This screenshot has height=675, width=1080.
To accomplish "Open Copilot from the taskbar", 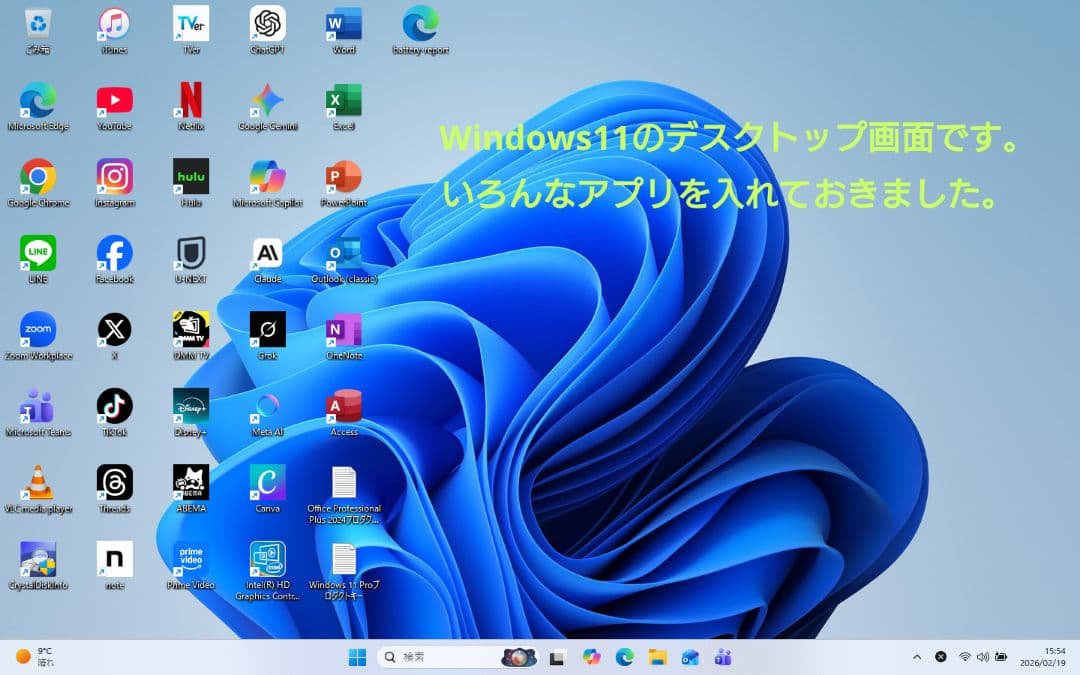I will click(590, 656).
